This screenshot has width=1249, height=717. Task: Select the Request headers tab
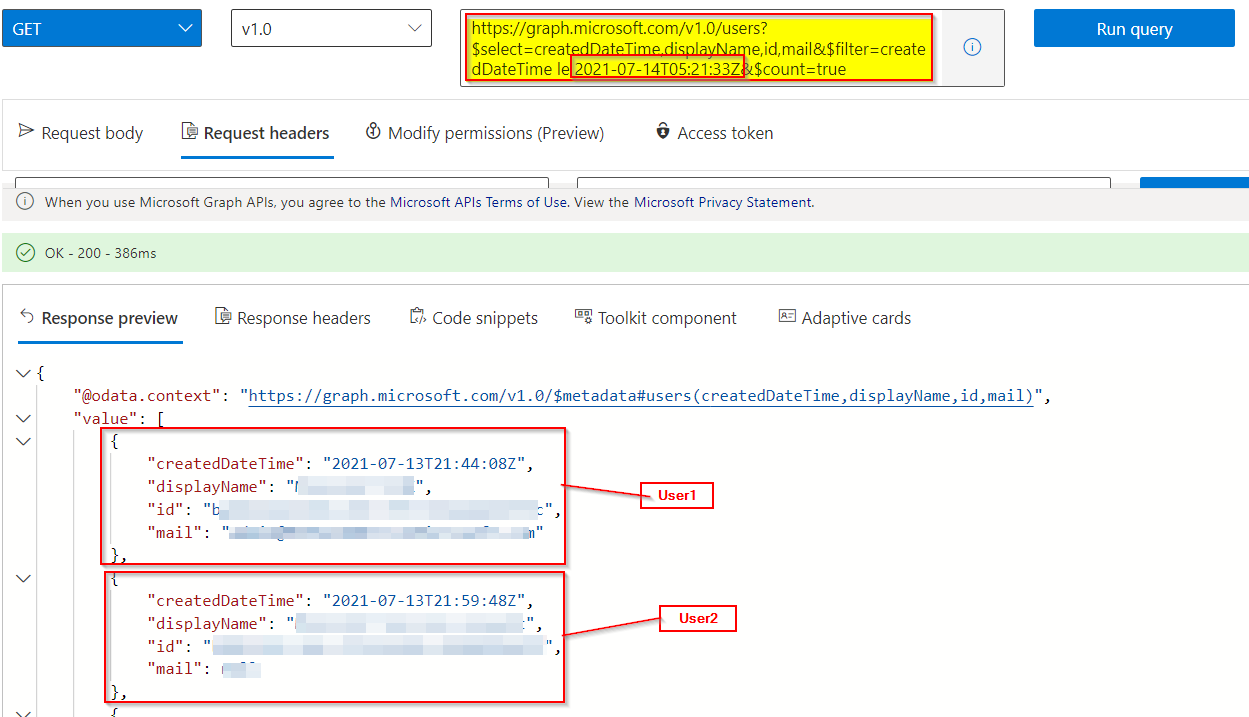pyautogui.click(x=256, y=133)
